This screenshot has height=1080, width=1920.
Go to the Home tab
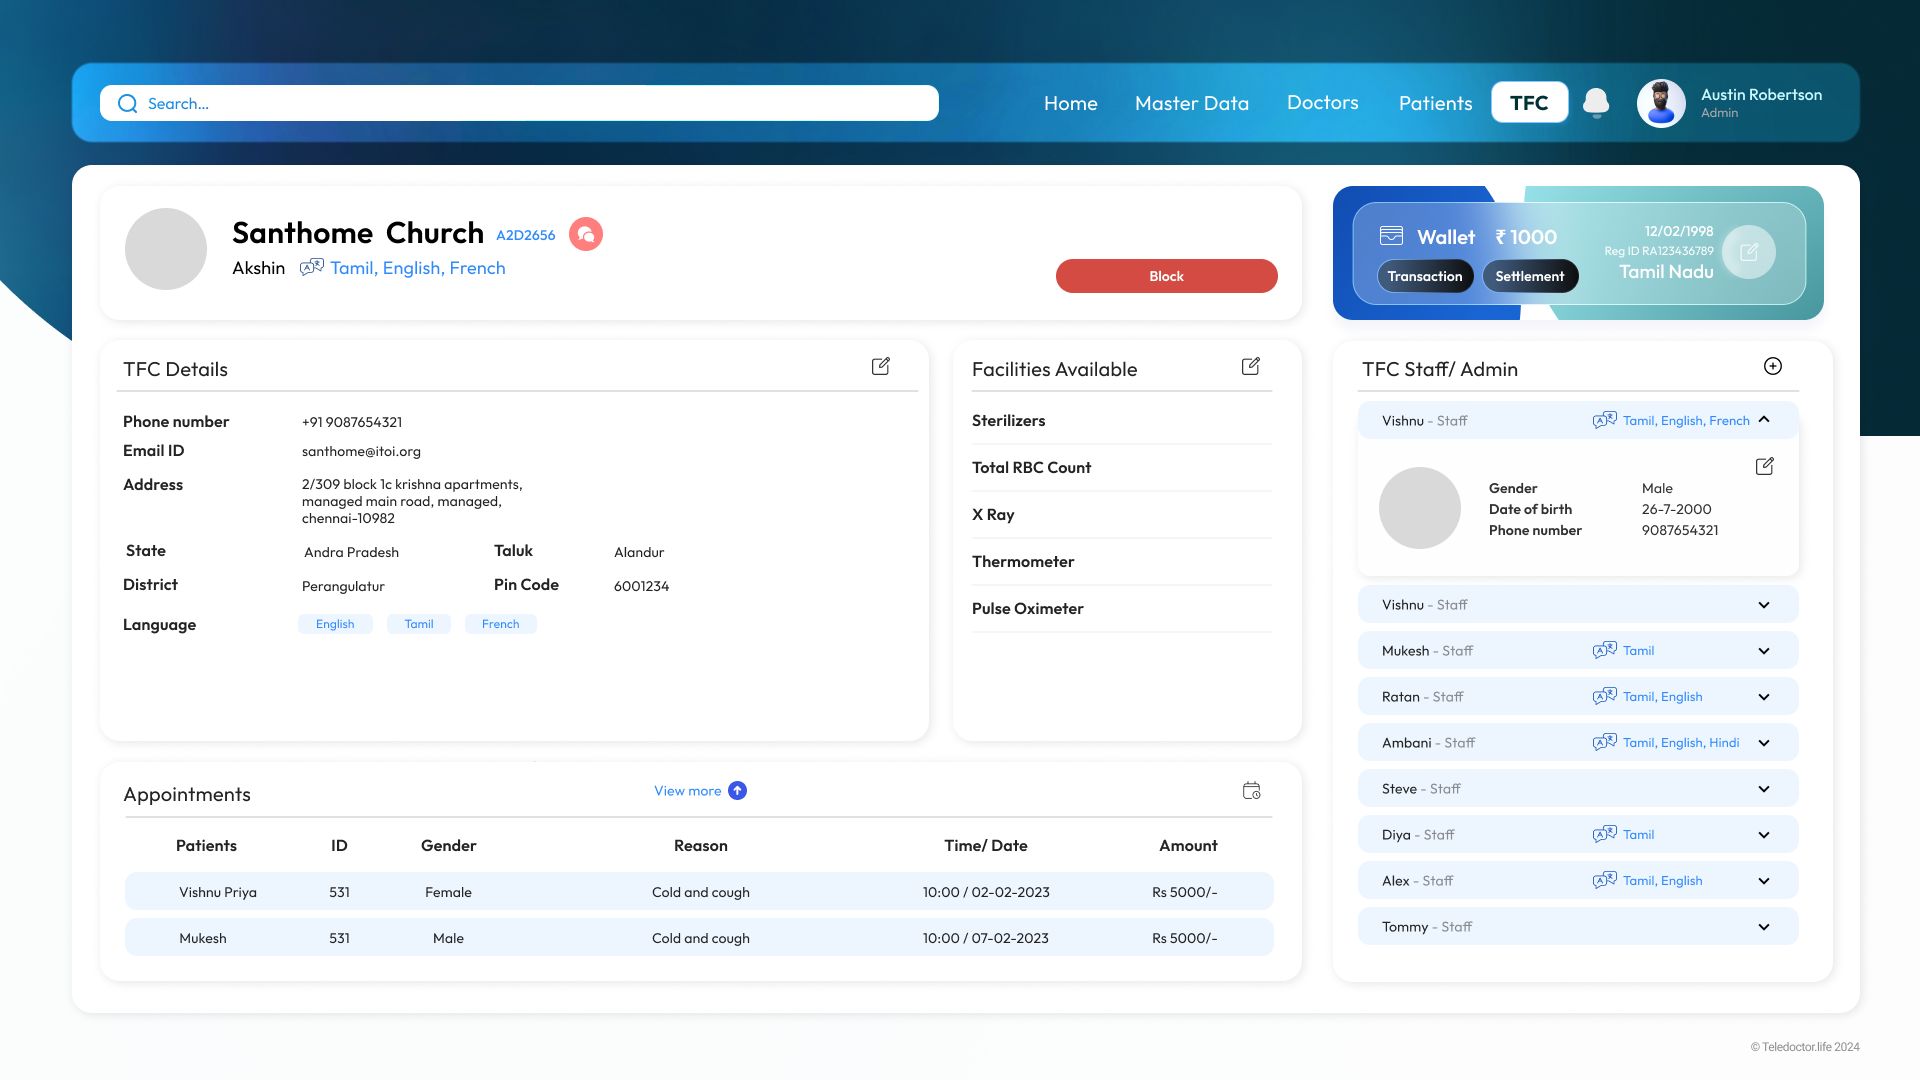(1070, 103)
